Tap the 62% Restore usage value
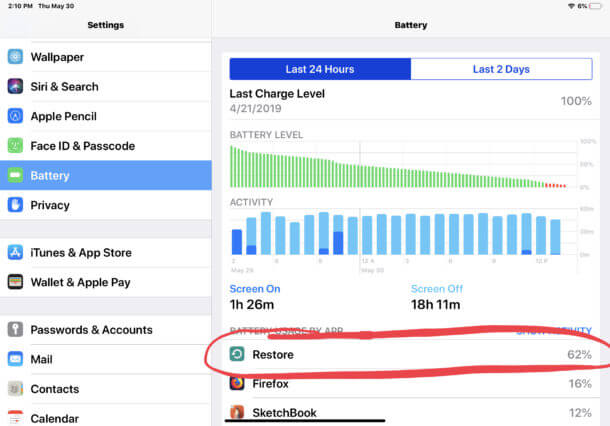This screenshot has height=426, width=610. (x=579, y=354)
